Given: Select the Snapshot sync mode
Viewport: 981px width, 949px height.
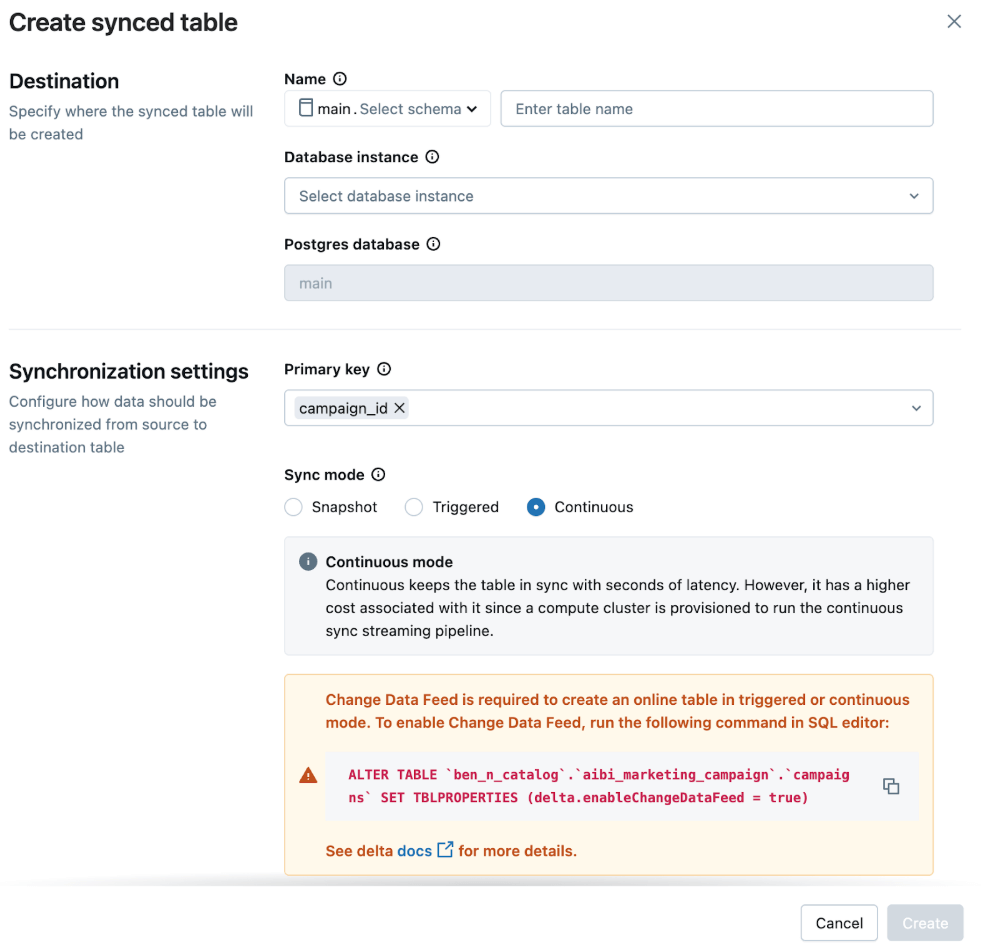Looking at the screenshot, I should tap(293, 507).
